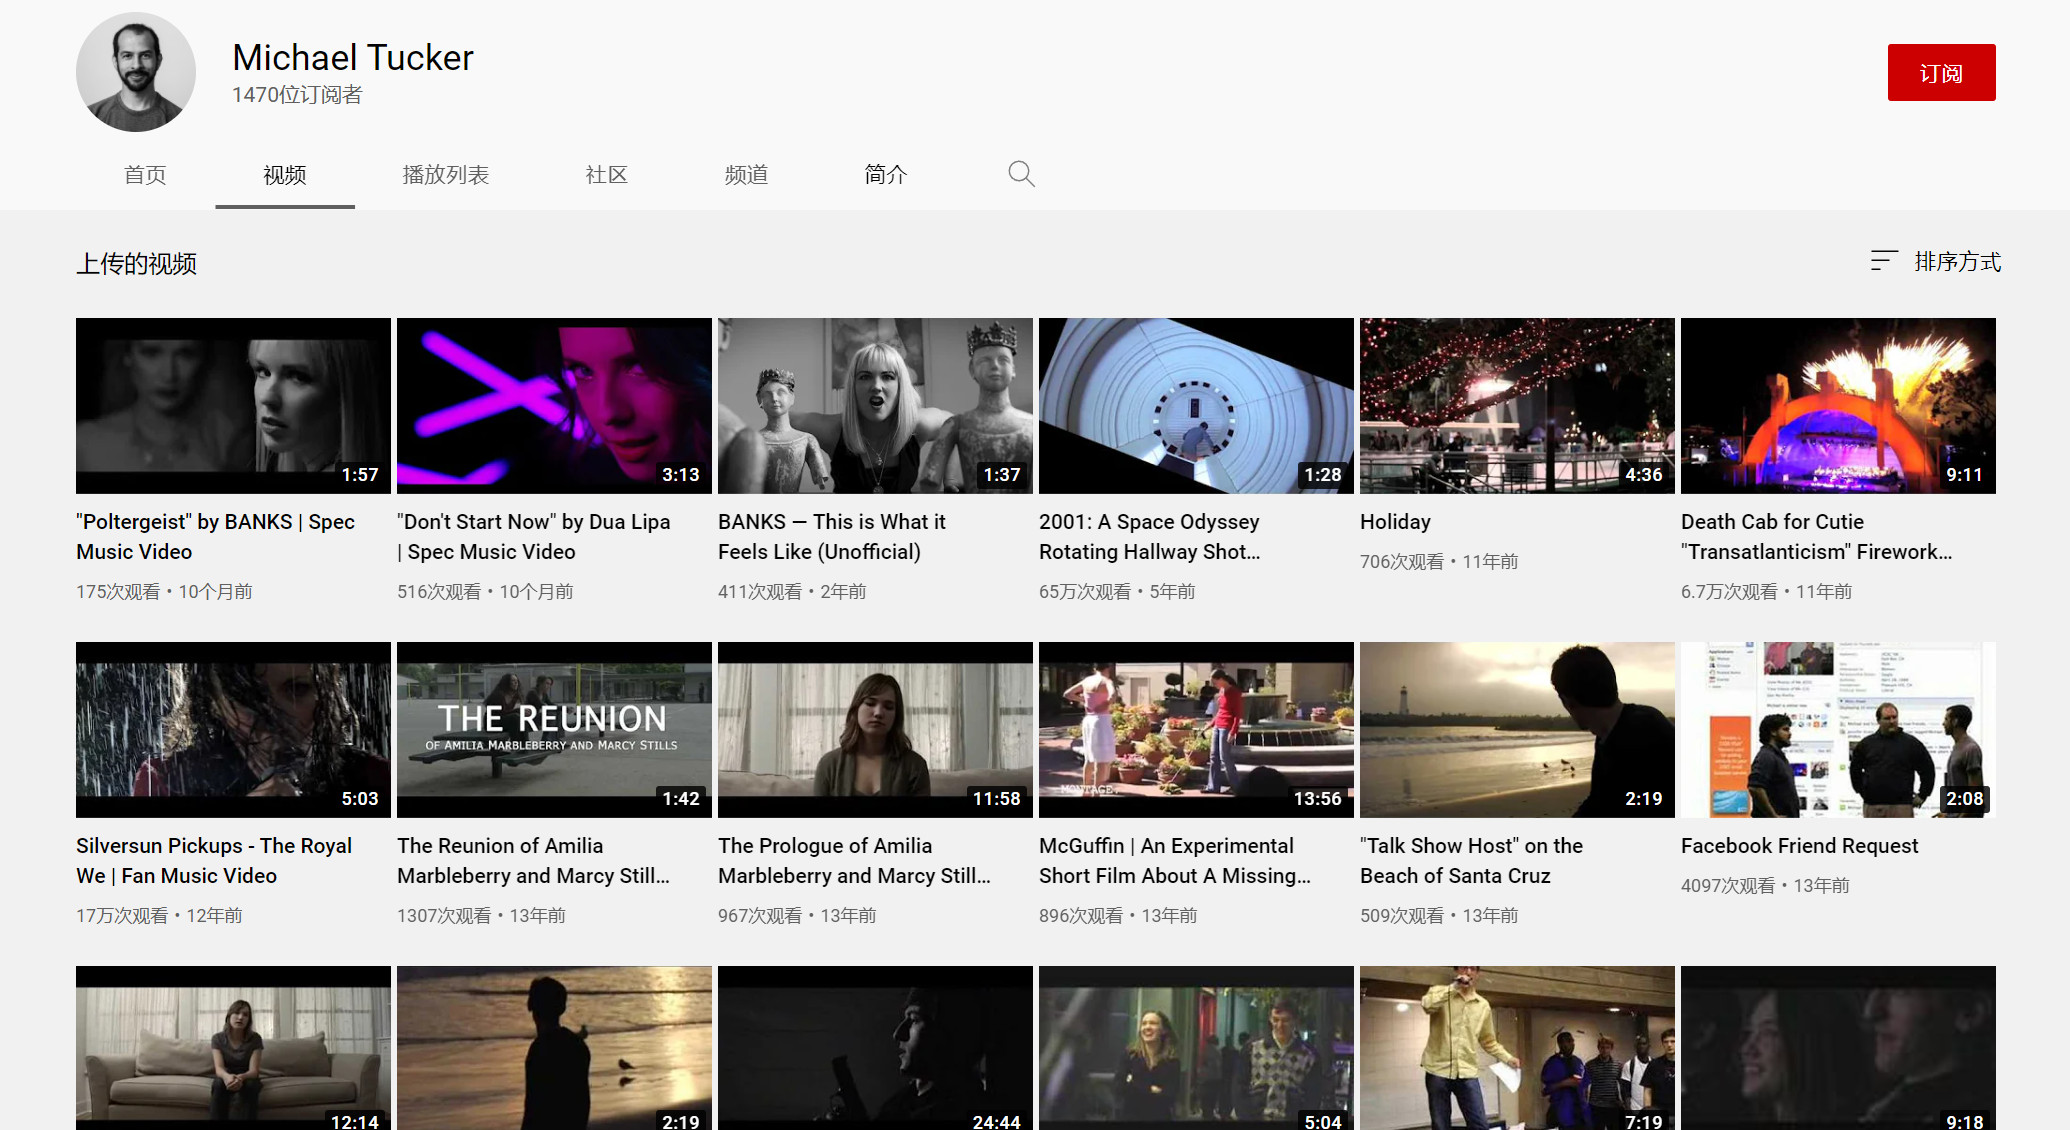Open the Silversun Pickups fan video thumbnail

click(233, 729)
